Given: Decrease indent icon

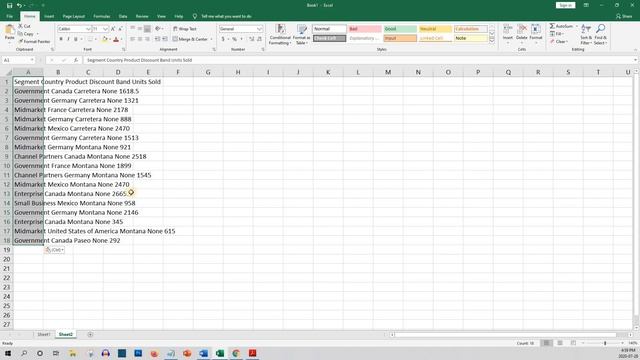Looking at the screenshot, I should point(158,39).
